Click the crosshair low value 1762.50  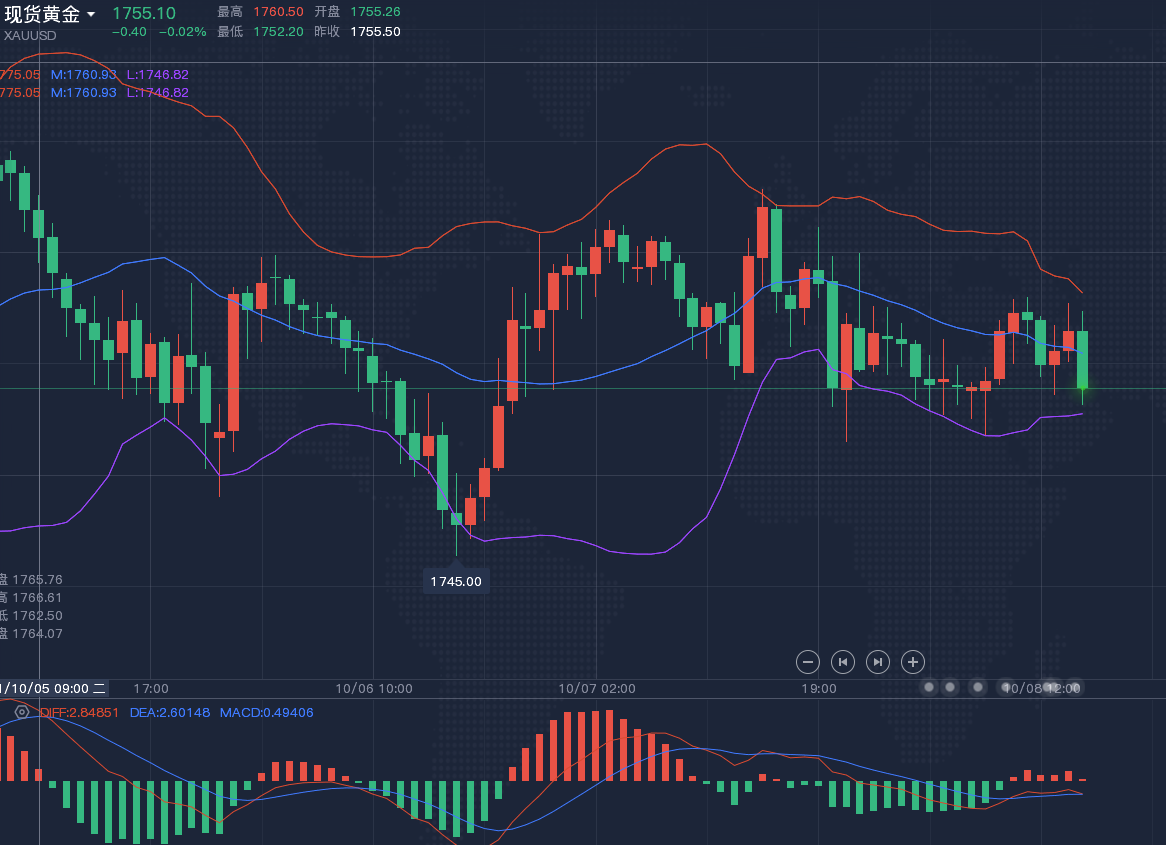(x=37, y=615)
